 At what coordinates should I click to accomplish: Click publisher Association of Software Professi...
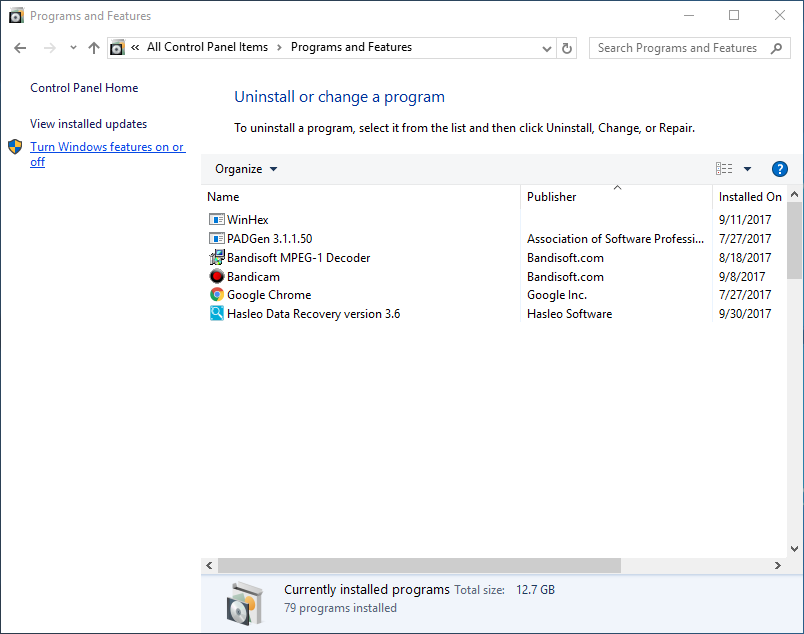[x=615, y=239]
